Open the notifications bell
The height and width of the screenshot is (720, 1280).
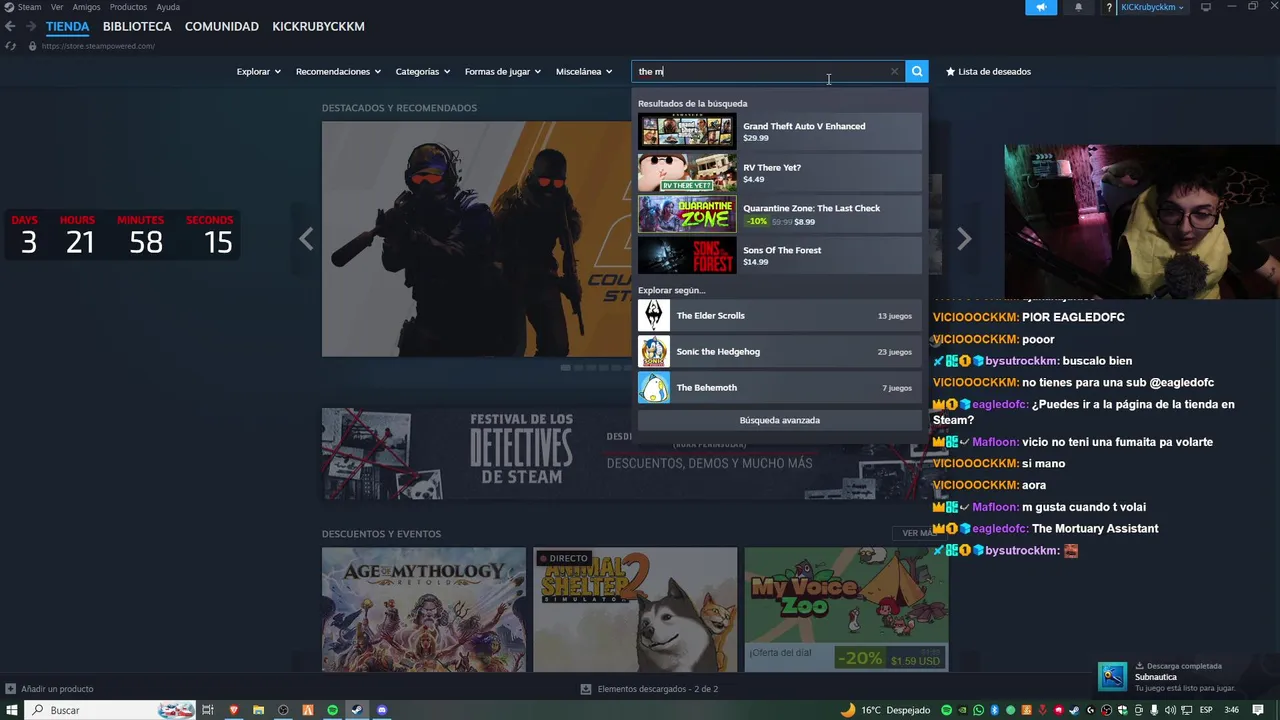pyautogui.click(x=1078, y=7)
